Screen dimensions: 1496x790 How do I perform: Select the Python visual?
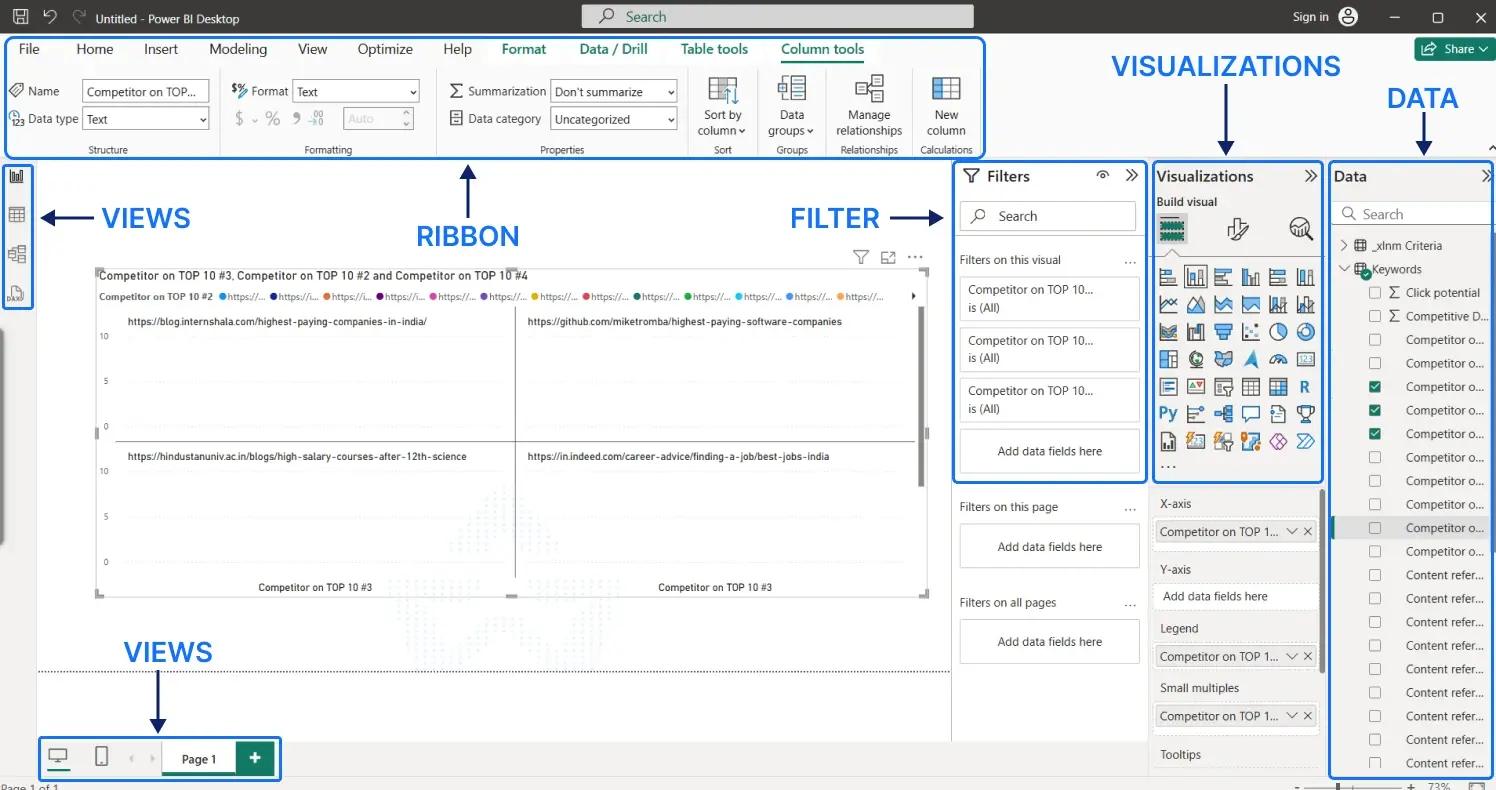pos(1168,413)
